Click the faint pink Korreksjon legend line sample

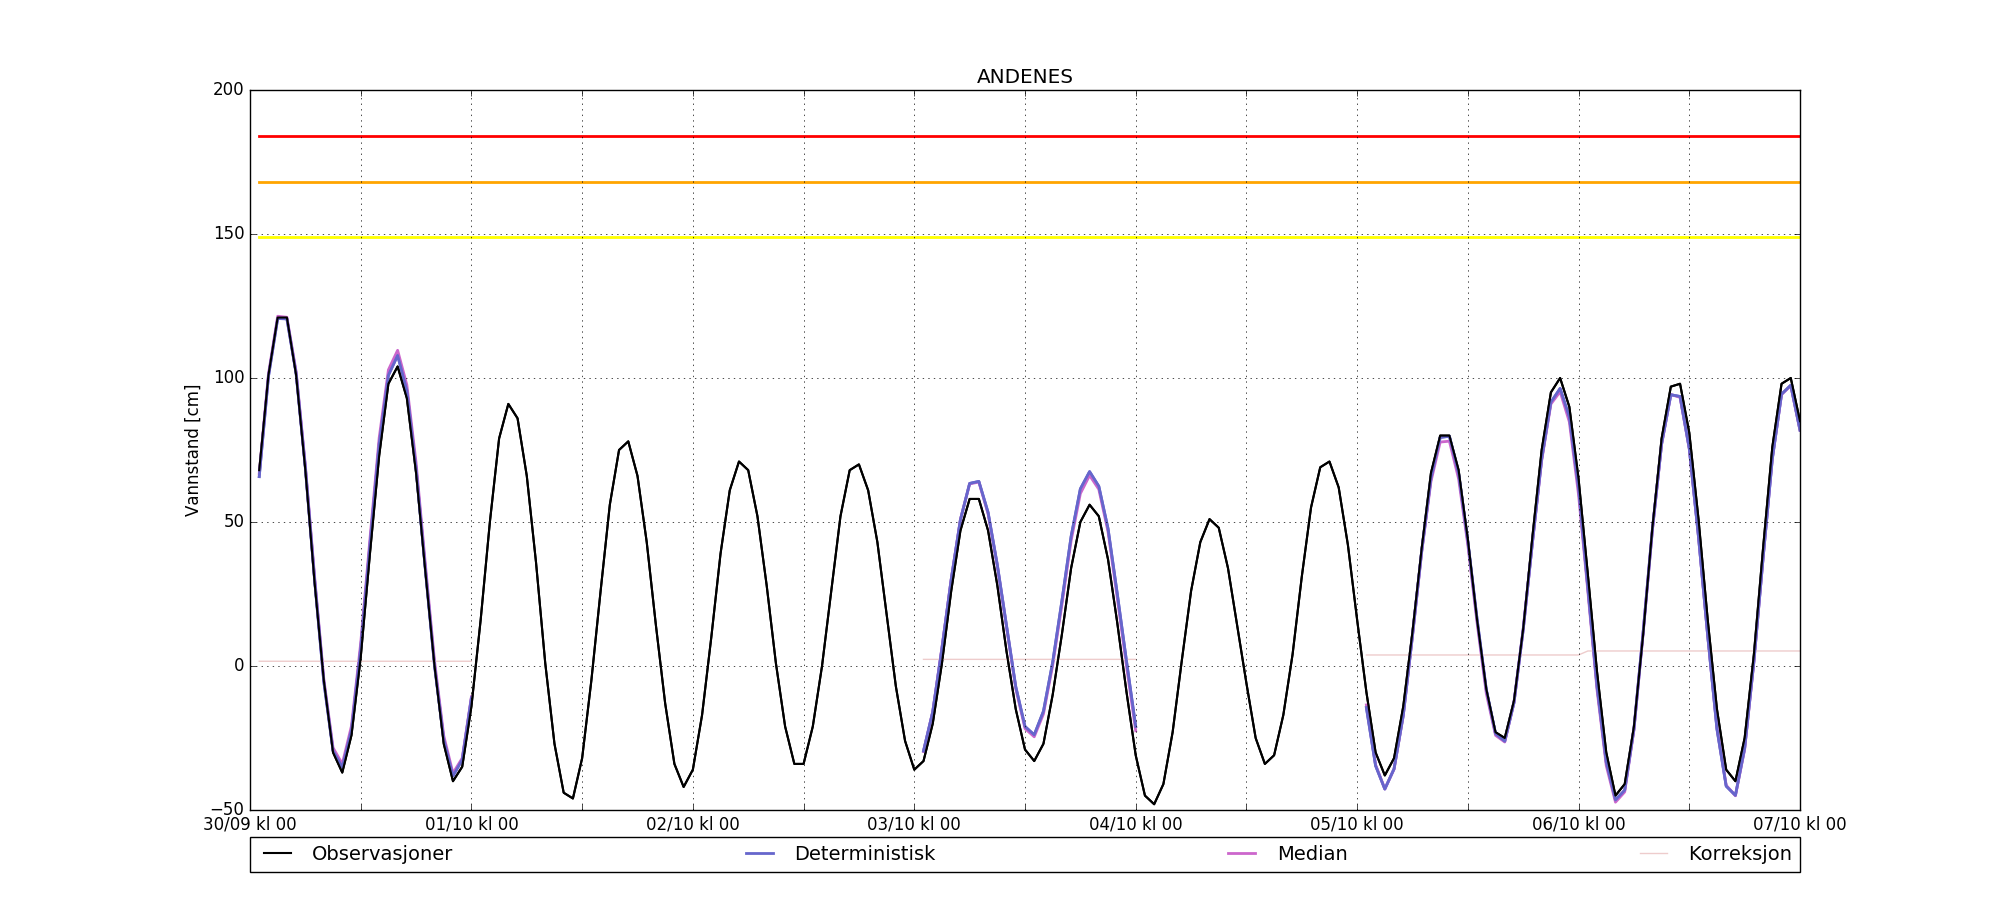click(x=1654, y=854)
